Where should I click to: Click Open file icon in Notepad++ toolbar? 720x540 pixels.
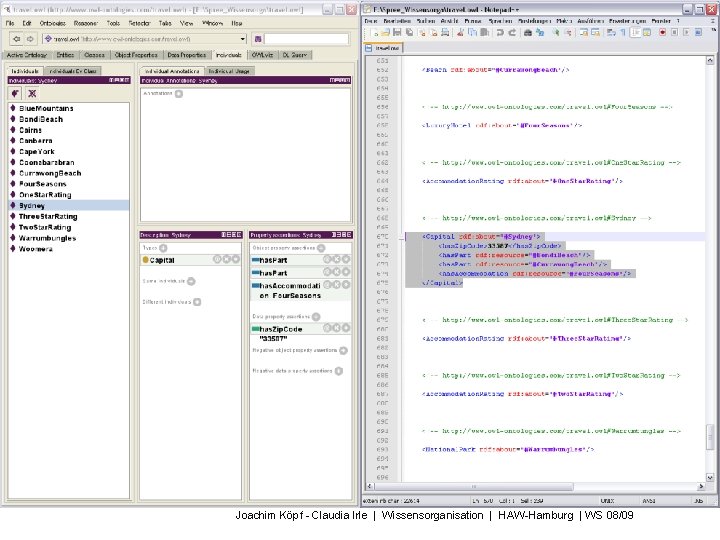coord(386,32)
